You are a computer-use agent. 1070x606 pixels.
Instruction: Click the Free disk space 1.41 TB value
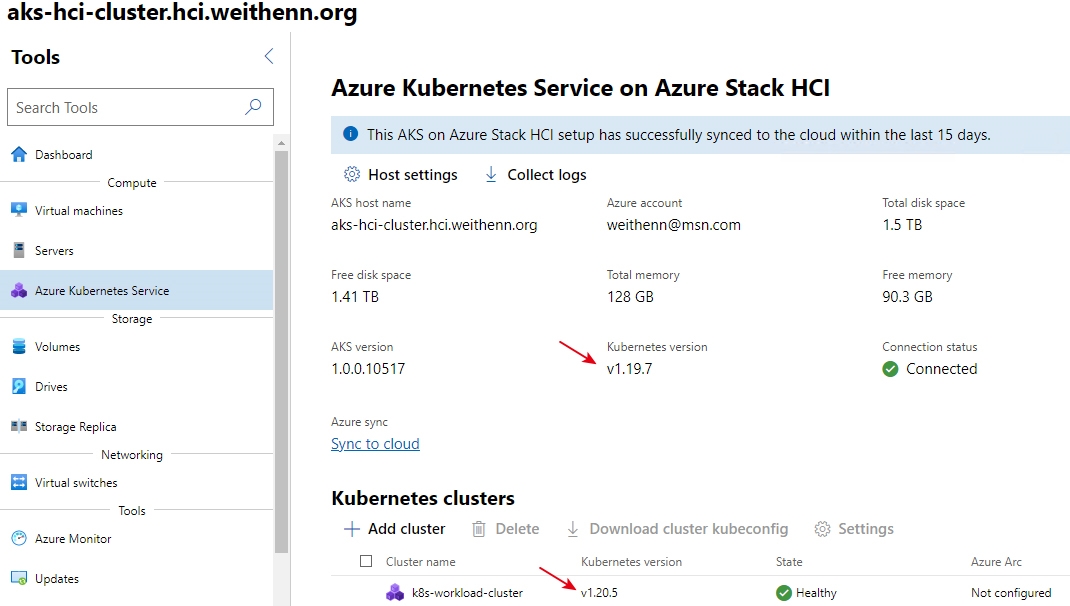(355, 297)
